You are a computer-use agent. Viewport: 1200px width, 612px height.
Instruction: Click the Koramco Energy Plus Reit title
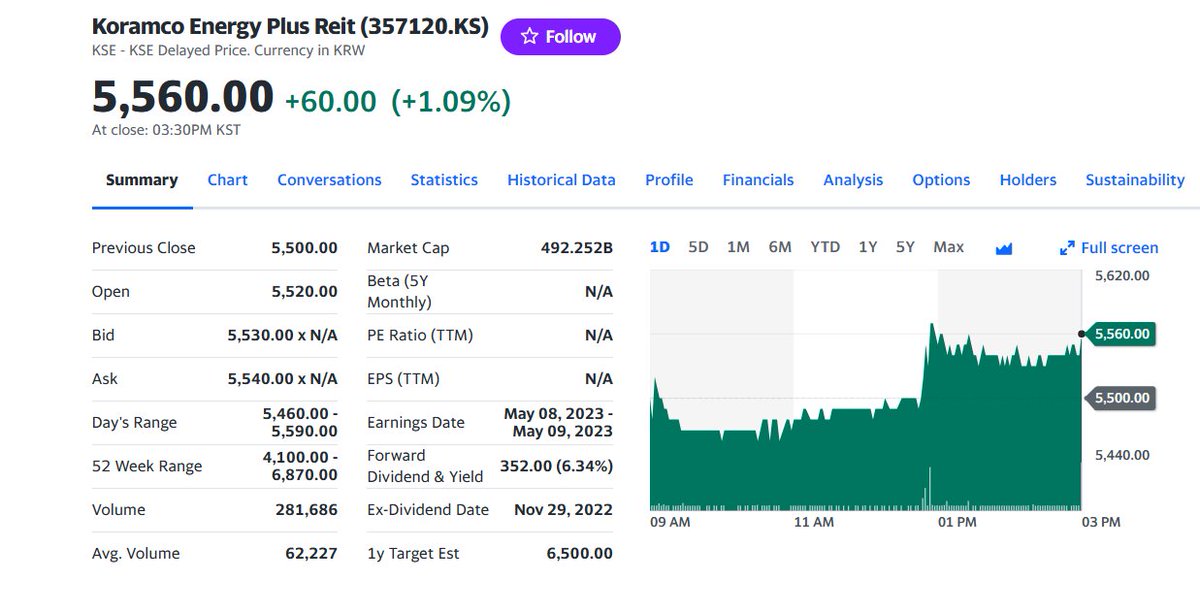[290, 27]
